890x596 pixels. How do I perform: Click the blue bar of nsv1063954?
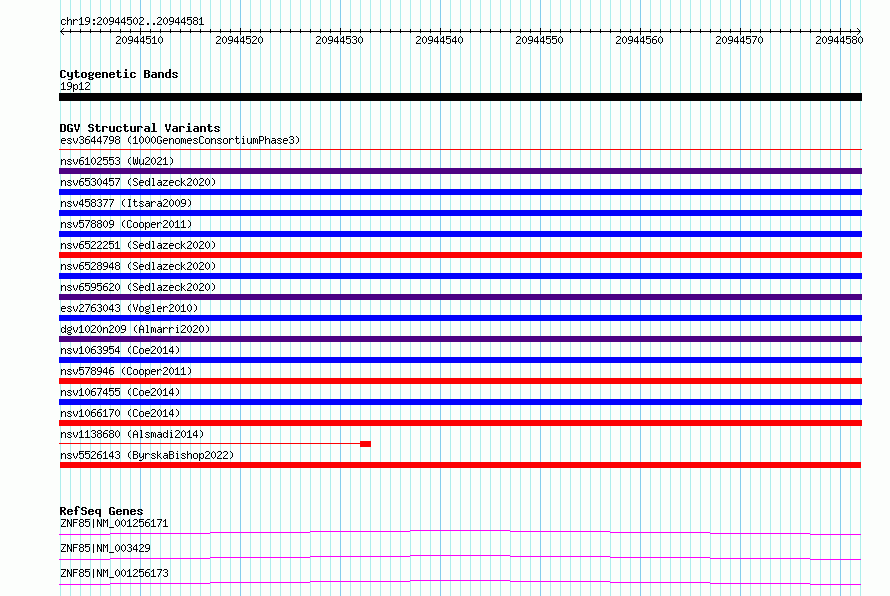click(x=460, y=360)
